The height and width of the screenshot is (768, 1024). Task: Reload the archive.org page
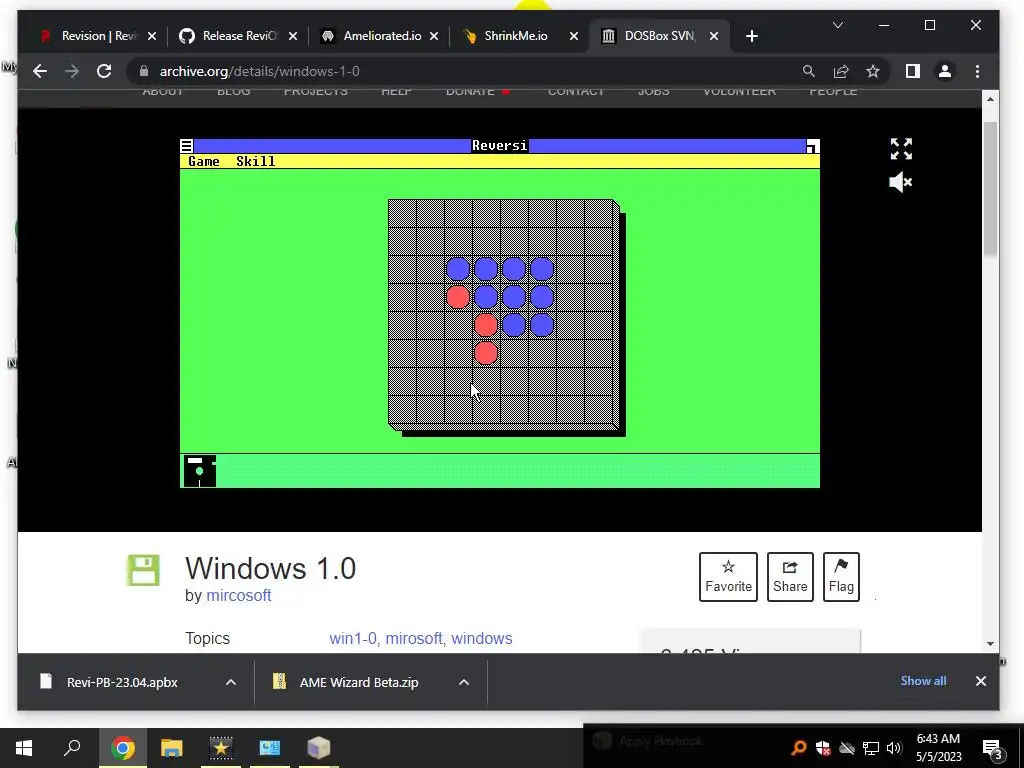pos(104,71)
